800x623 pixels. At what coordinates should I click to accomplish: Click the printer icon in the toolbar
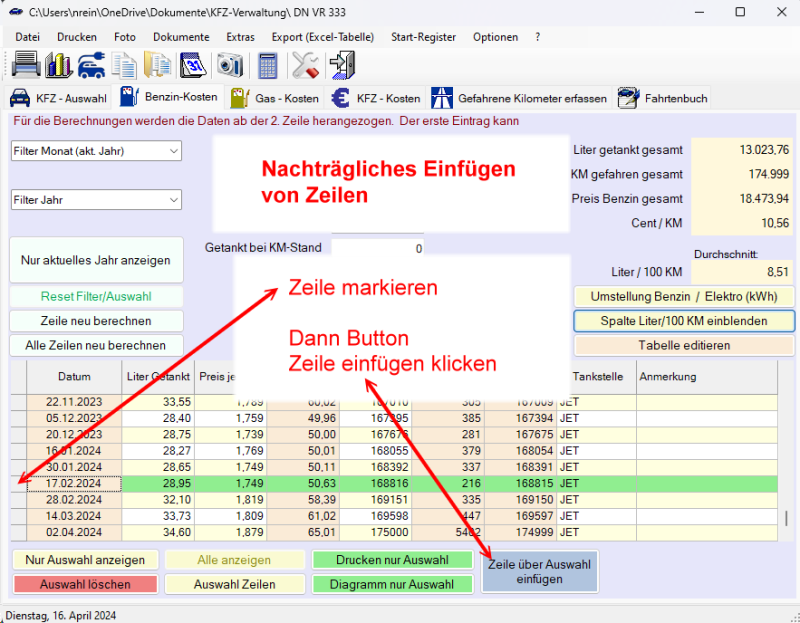point(26,65)
